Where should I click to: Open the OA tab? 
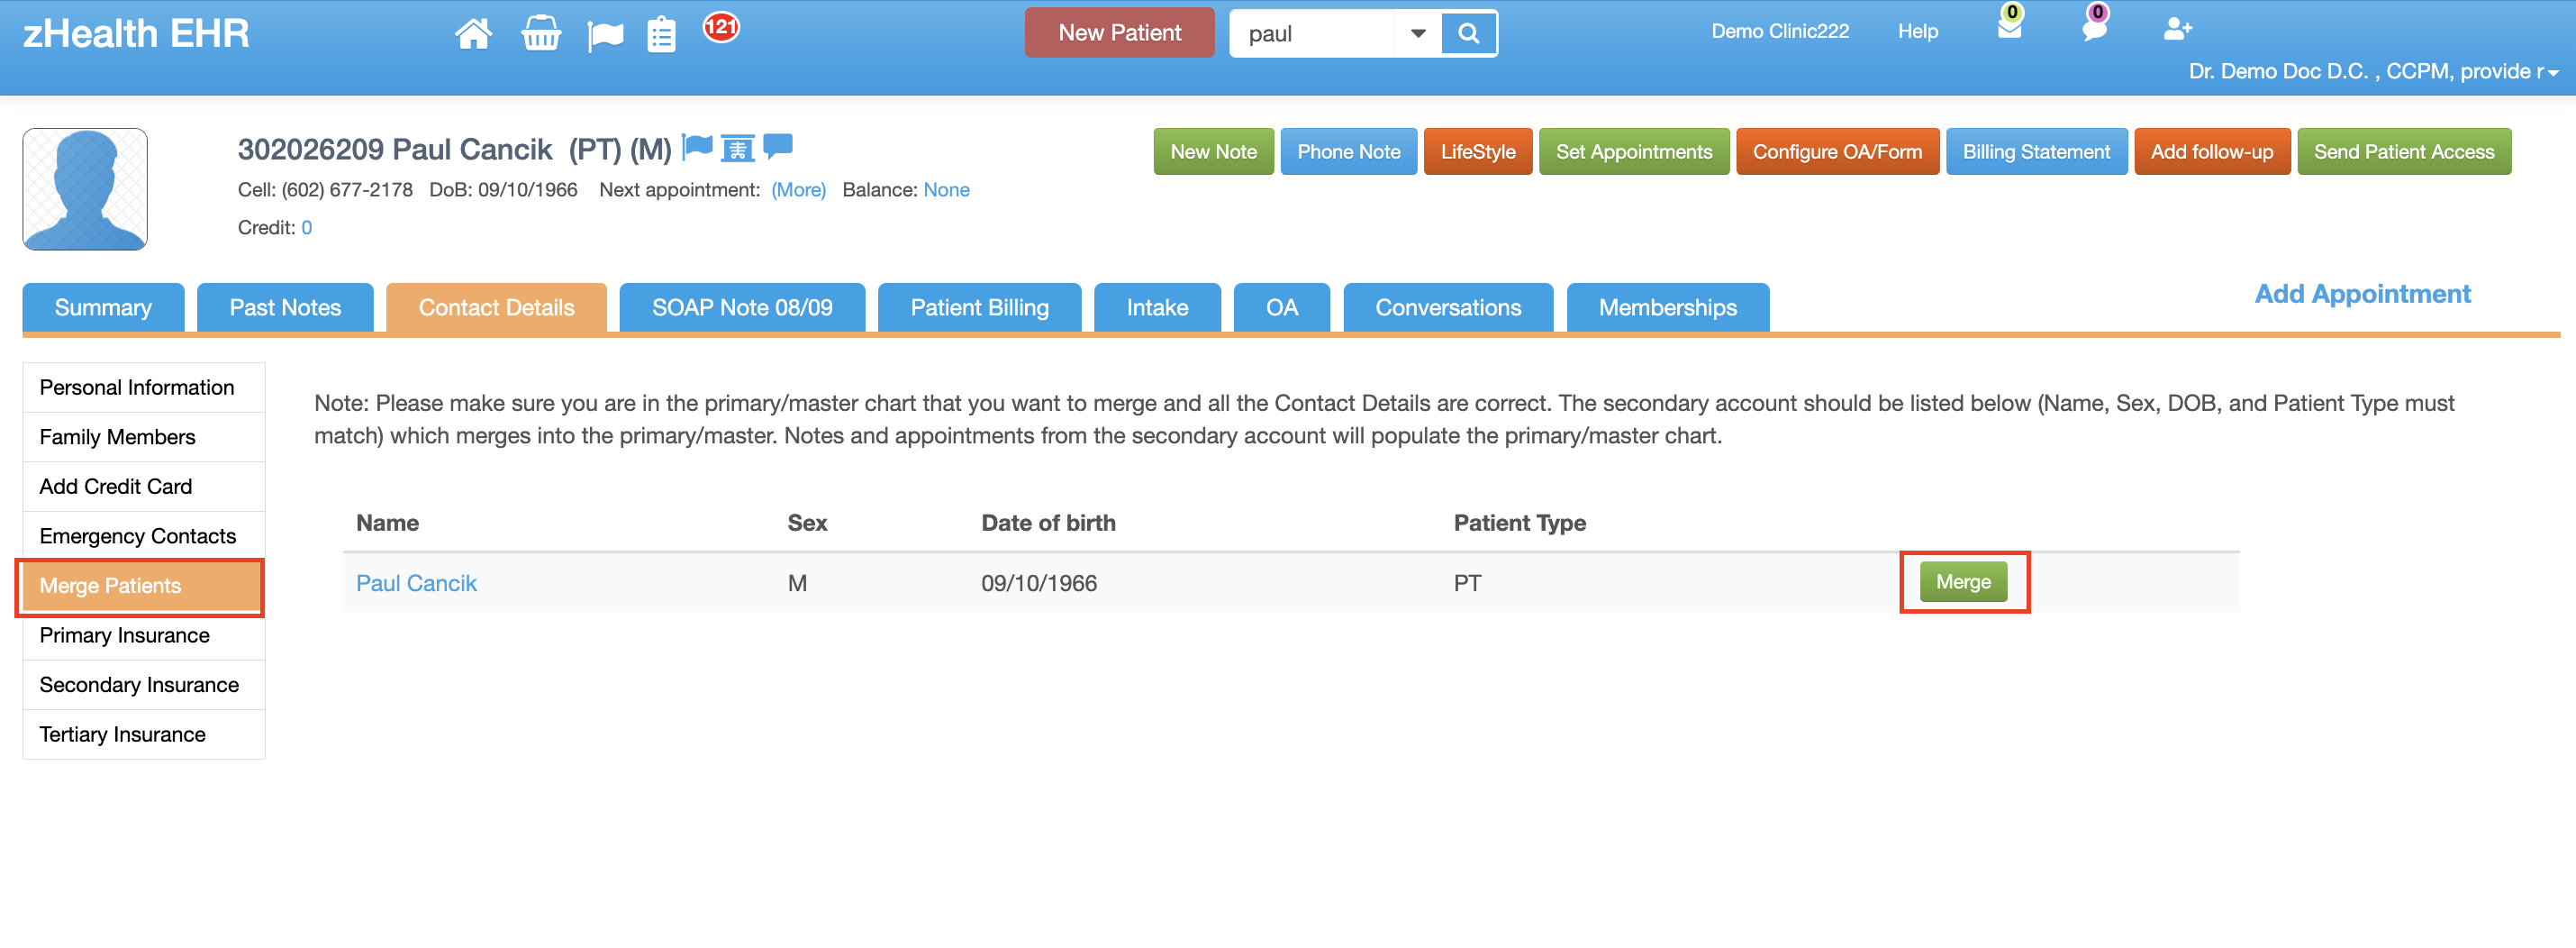[x=1282, y=308]
